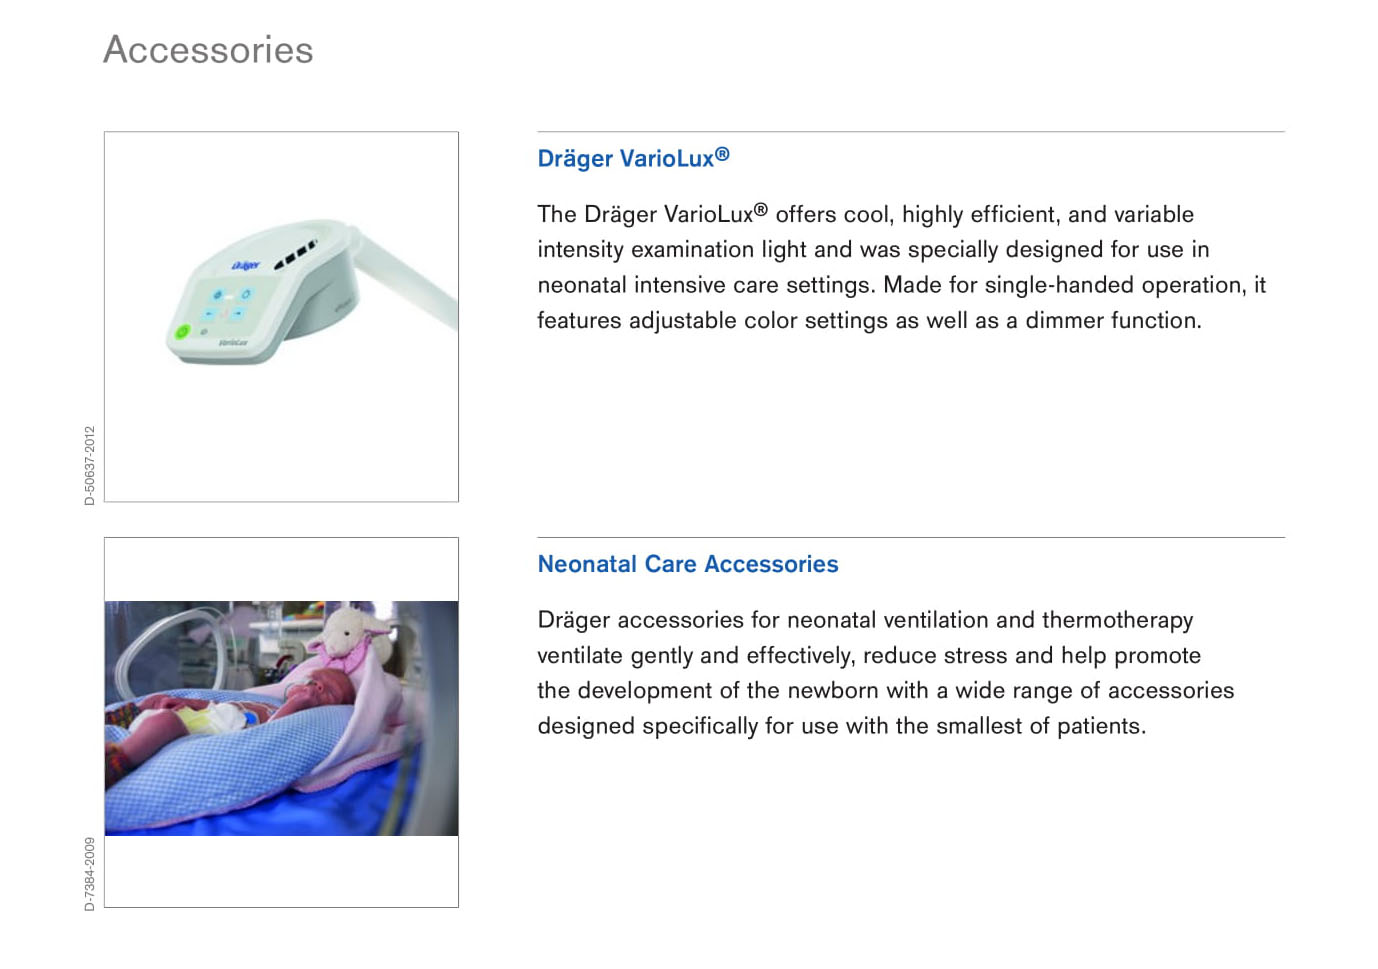The height and width of the screenshot is (969, 1378).
Task: Click the D-50637-2012 image reference code
Action: [x=90, y=466]
